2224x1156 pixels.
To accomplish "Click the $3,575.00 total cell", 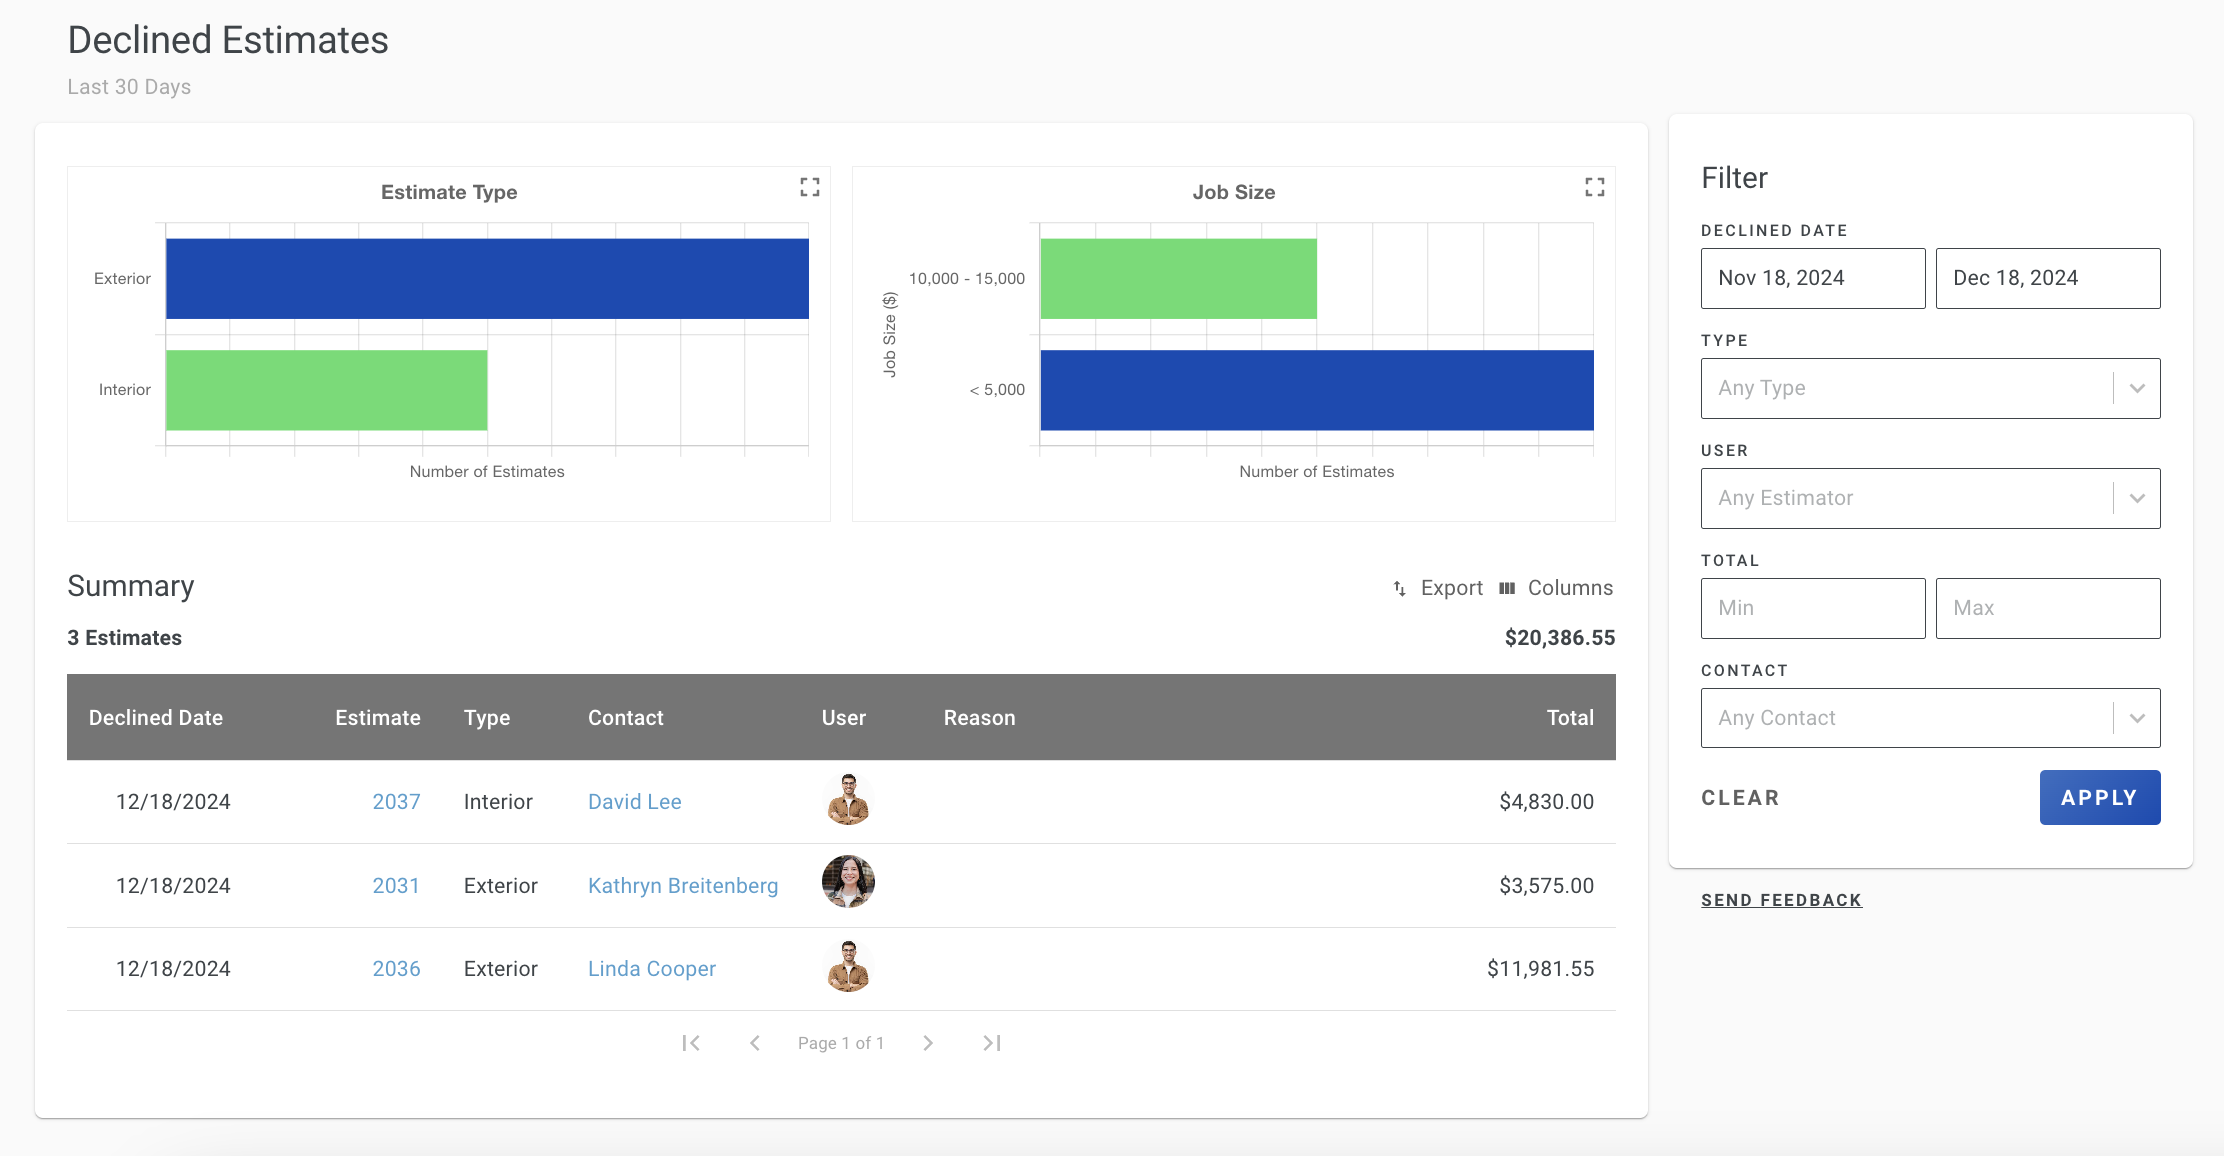I will pyautogui.click(x=1546, y=886).
